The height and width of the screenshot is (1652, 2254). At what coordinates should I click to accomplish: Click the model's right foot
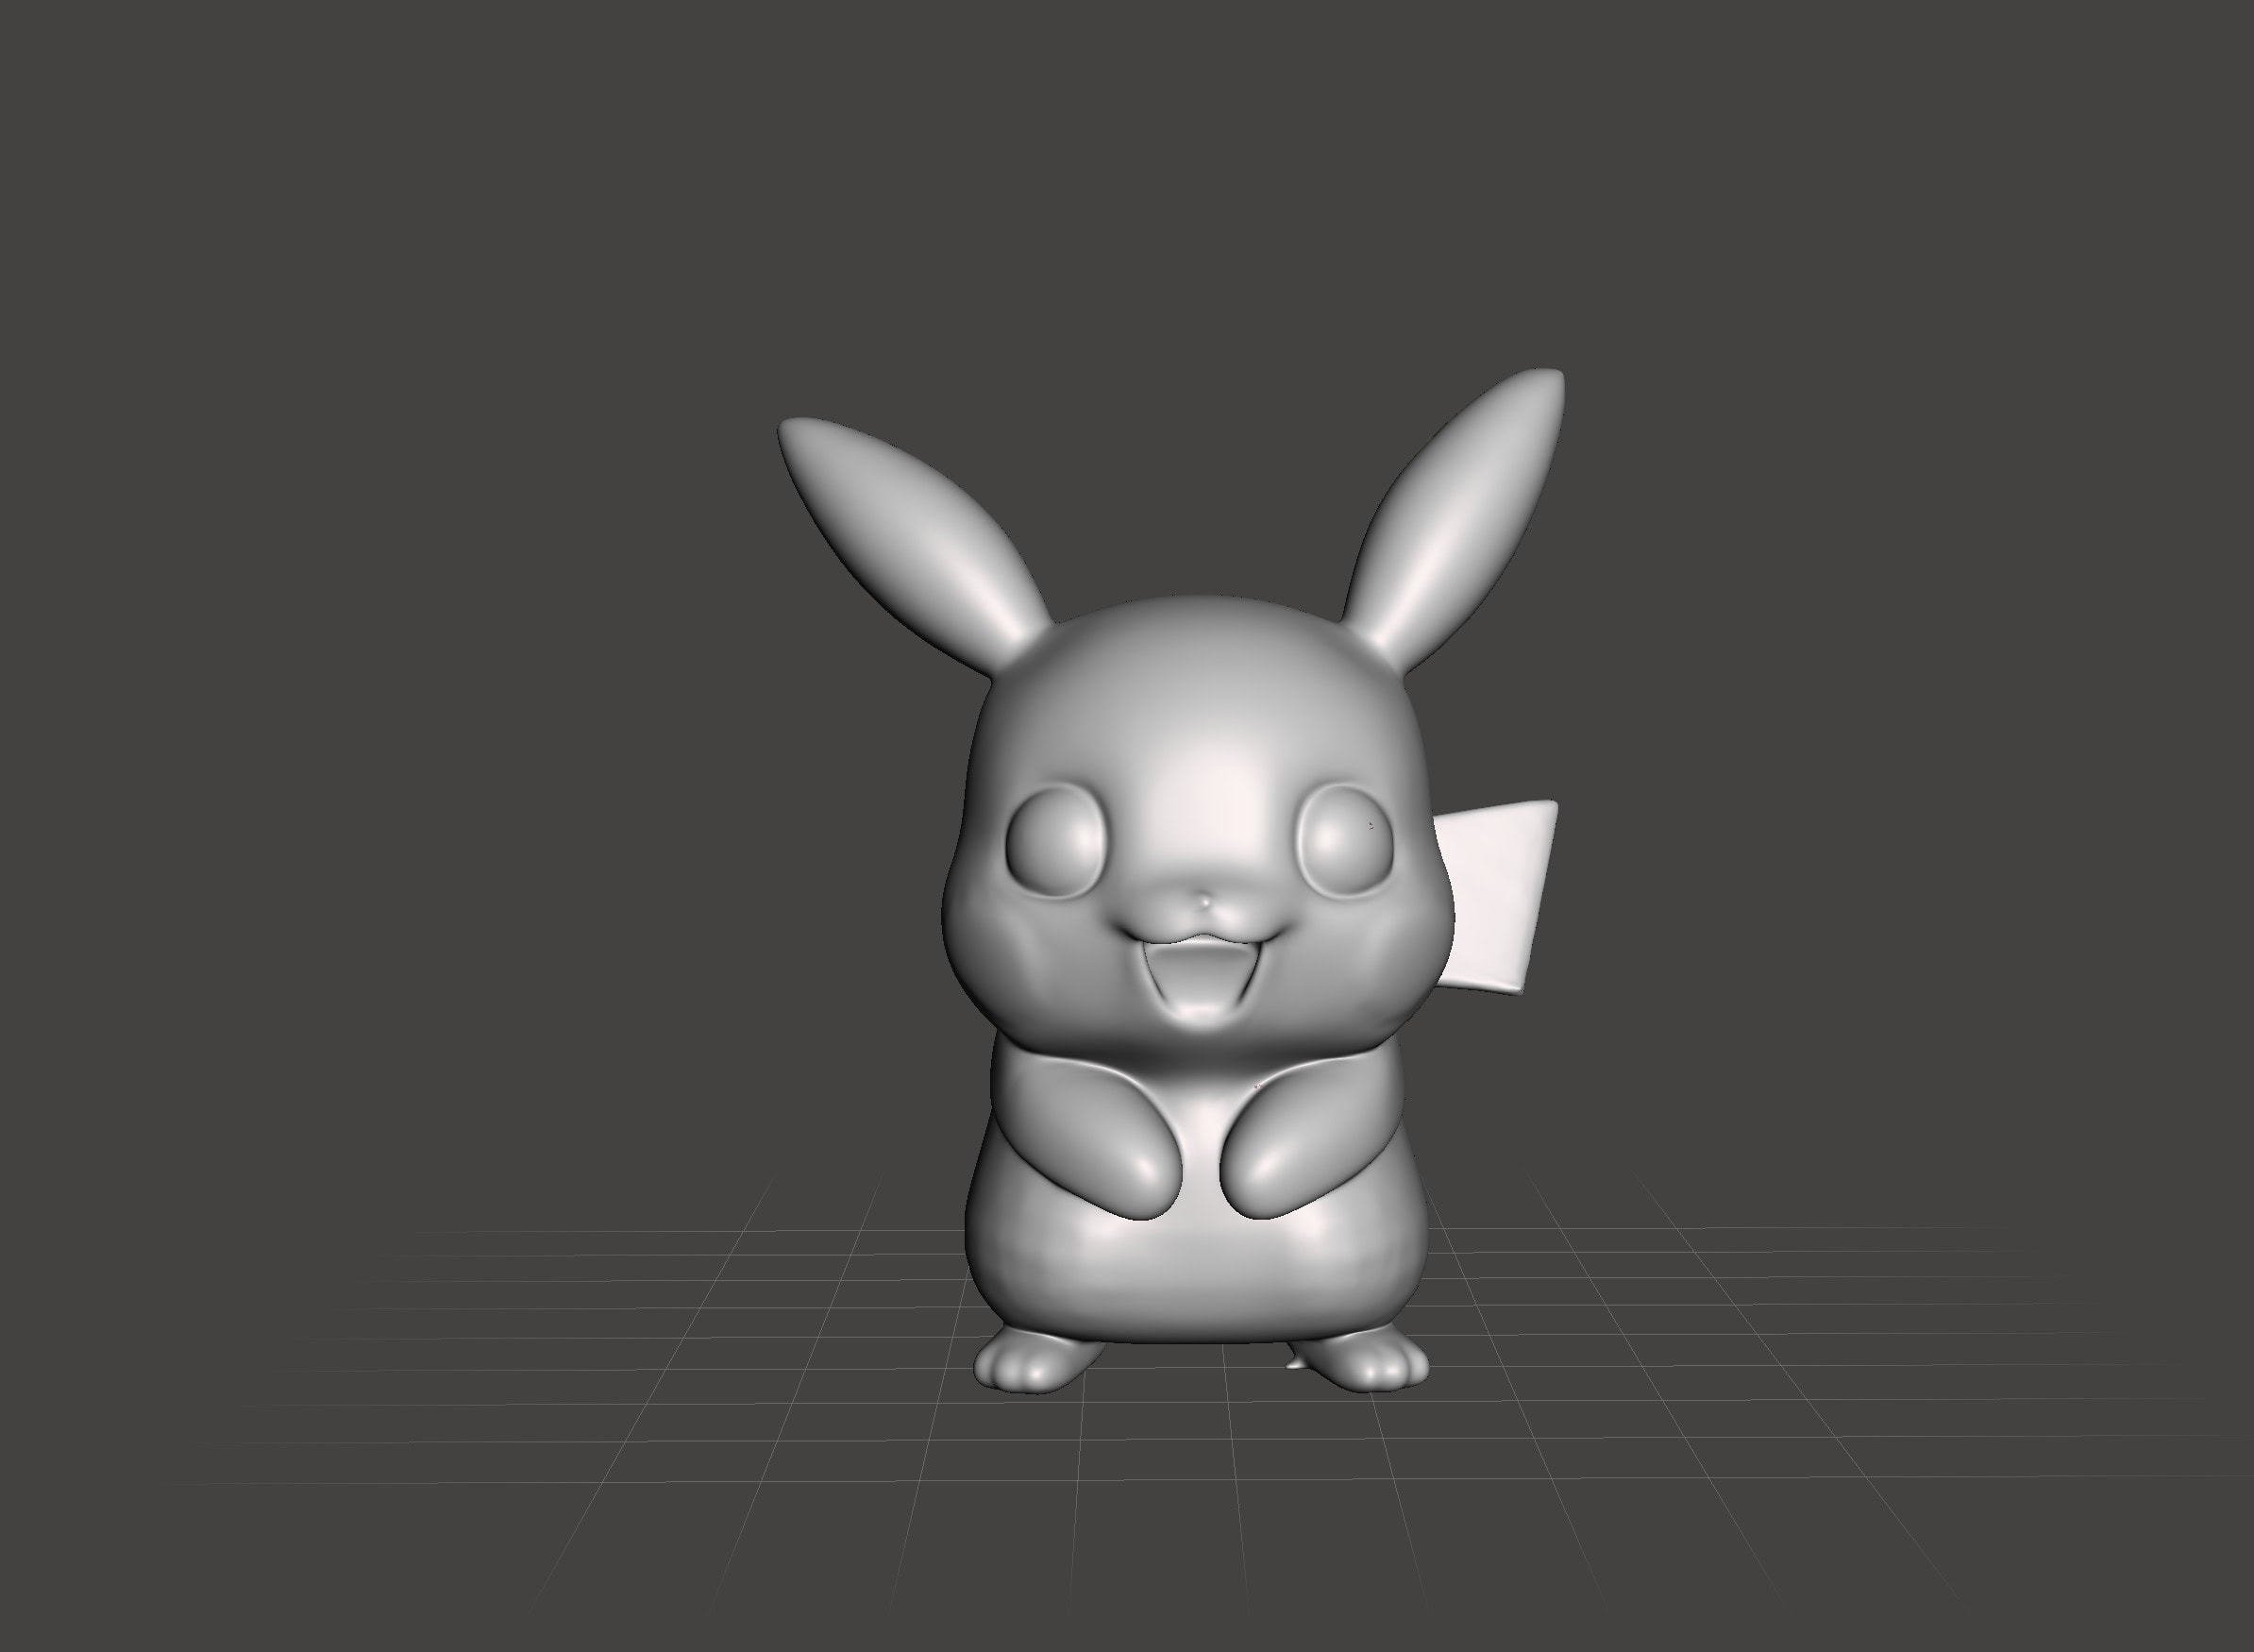(1375, 1365)
